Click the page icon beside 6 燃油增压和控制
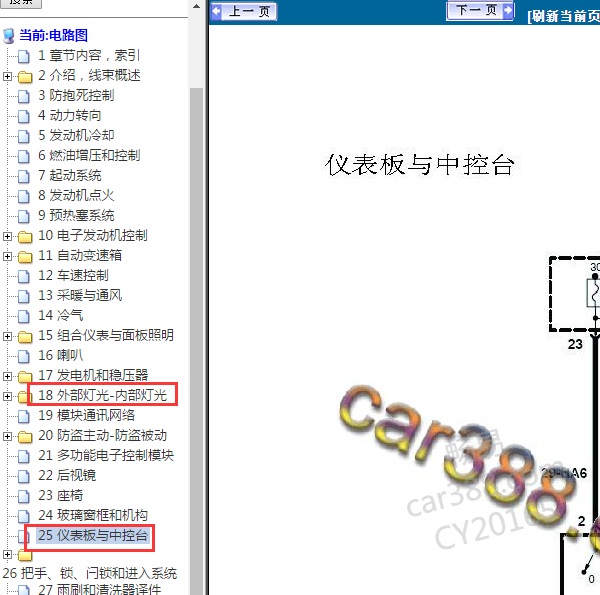 tap(24, 156)
